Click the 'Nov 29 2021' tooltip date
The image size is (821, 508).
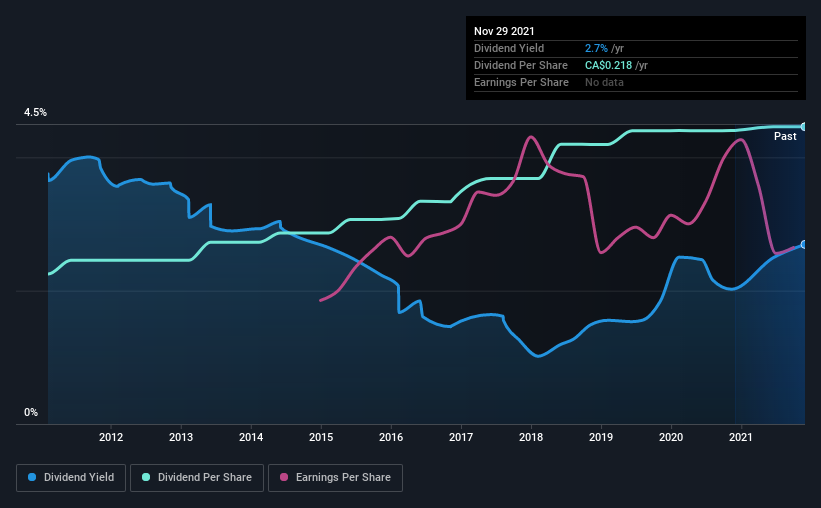[x=504, y=31]
